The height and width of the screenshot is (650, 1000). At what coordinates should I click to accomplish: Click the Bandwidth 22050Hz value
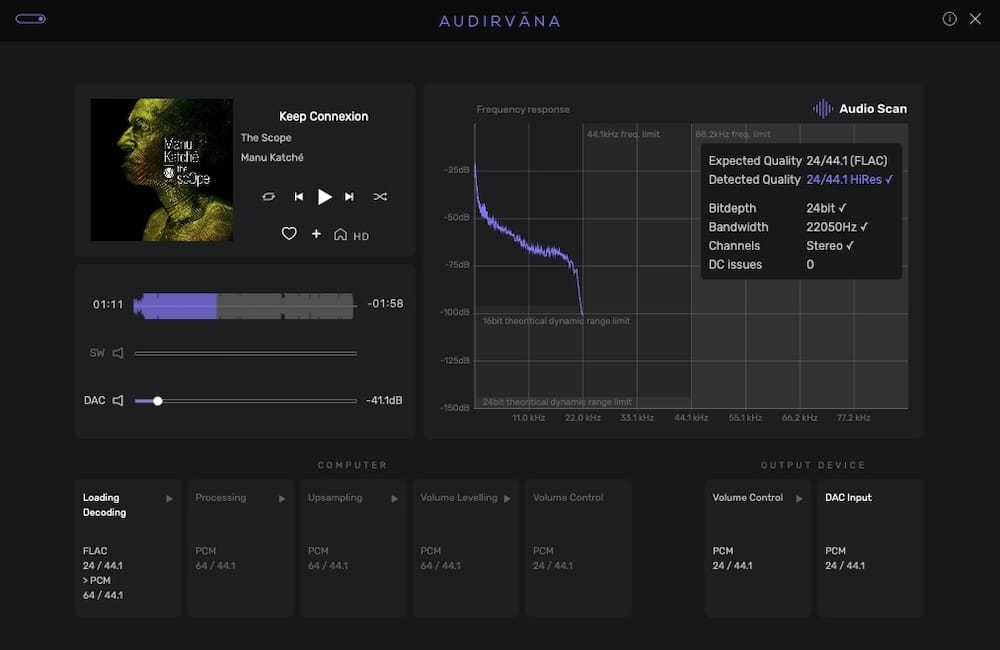[x=837, y=226]
